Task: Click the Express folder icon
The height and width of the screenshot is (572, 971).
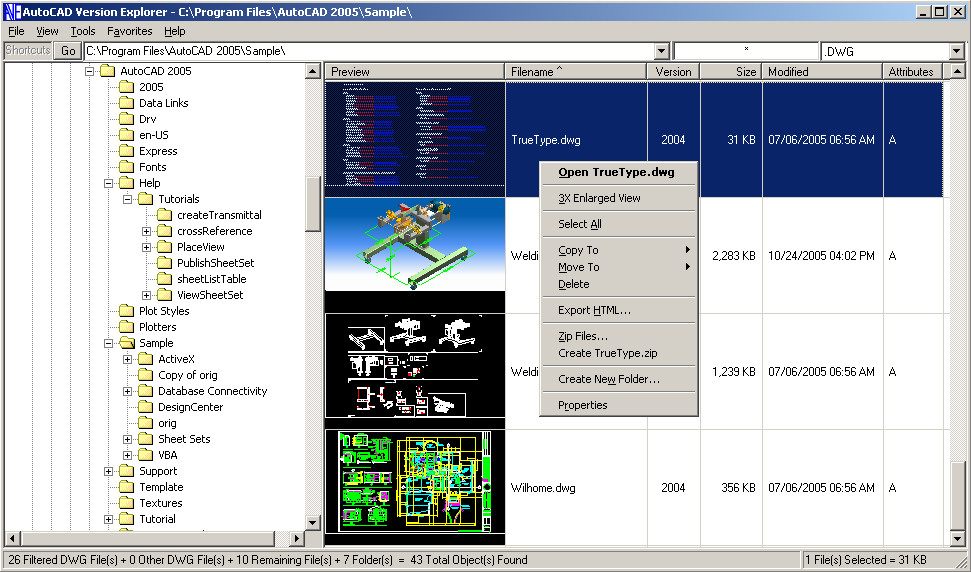Action: click(126, 152)
